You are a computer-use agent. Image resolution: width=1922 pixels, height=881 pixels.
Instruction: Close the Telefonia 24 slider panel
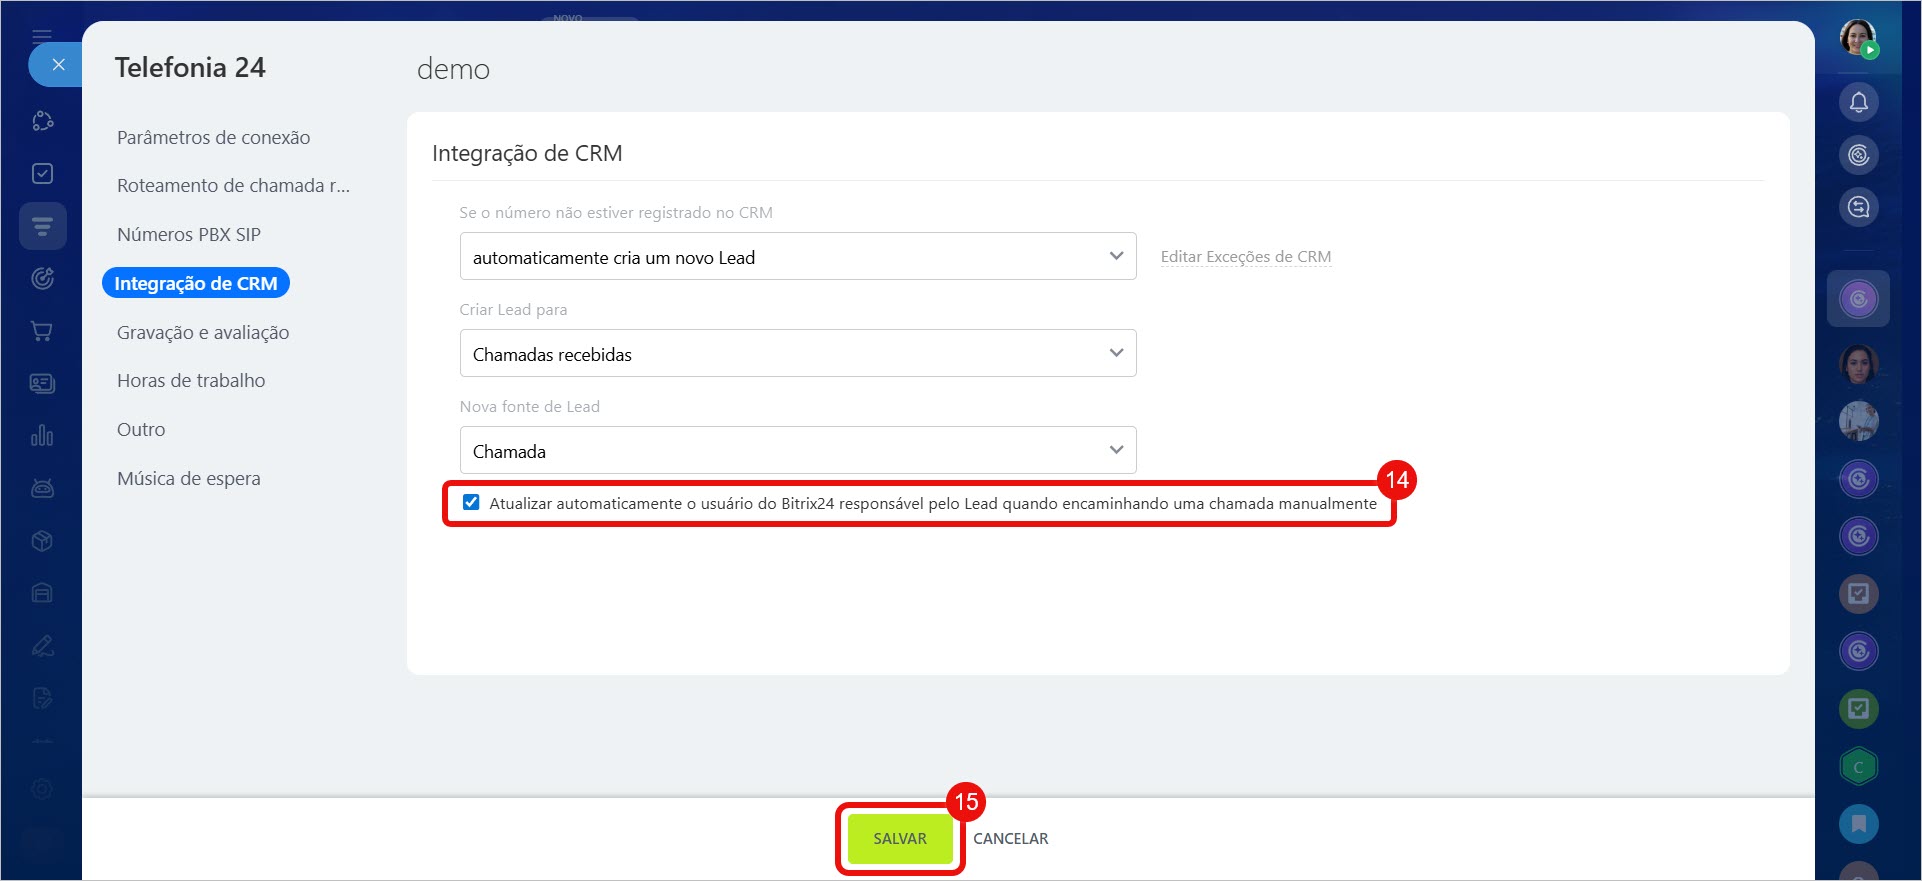58,65
